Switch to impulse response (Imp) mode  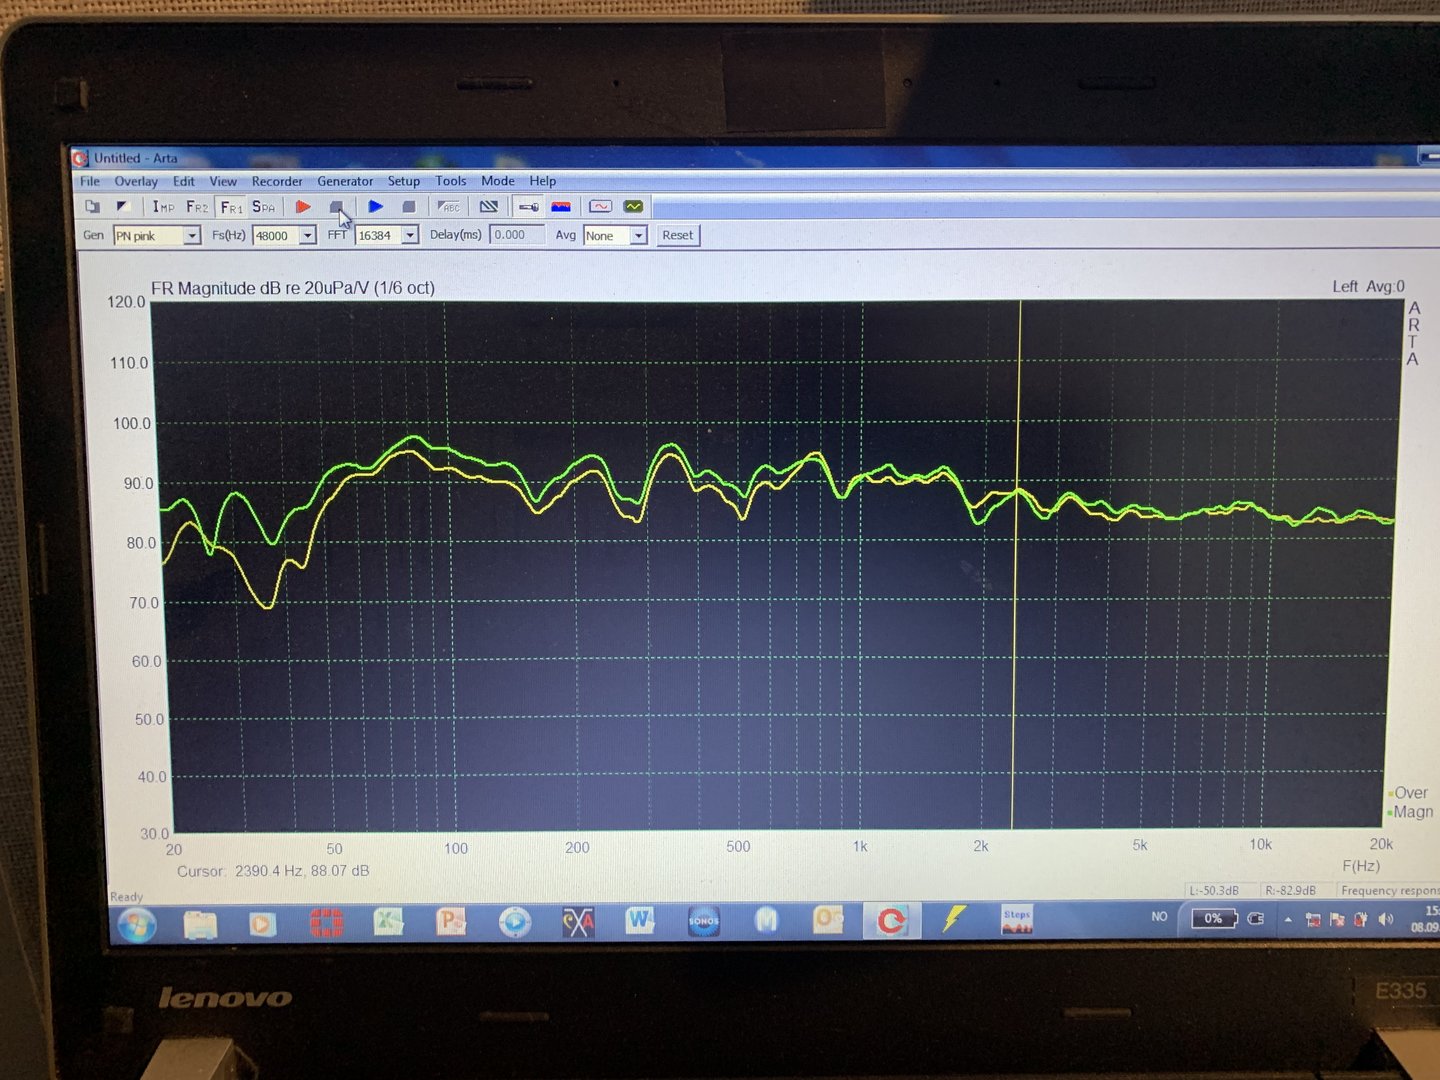point(163,207)
